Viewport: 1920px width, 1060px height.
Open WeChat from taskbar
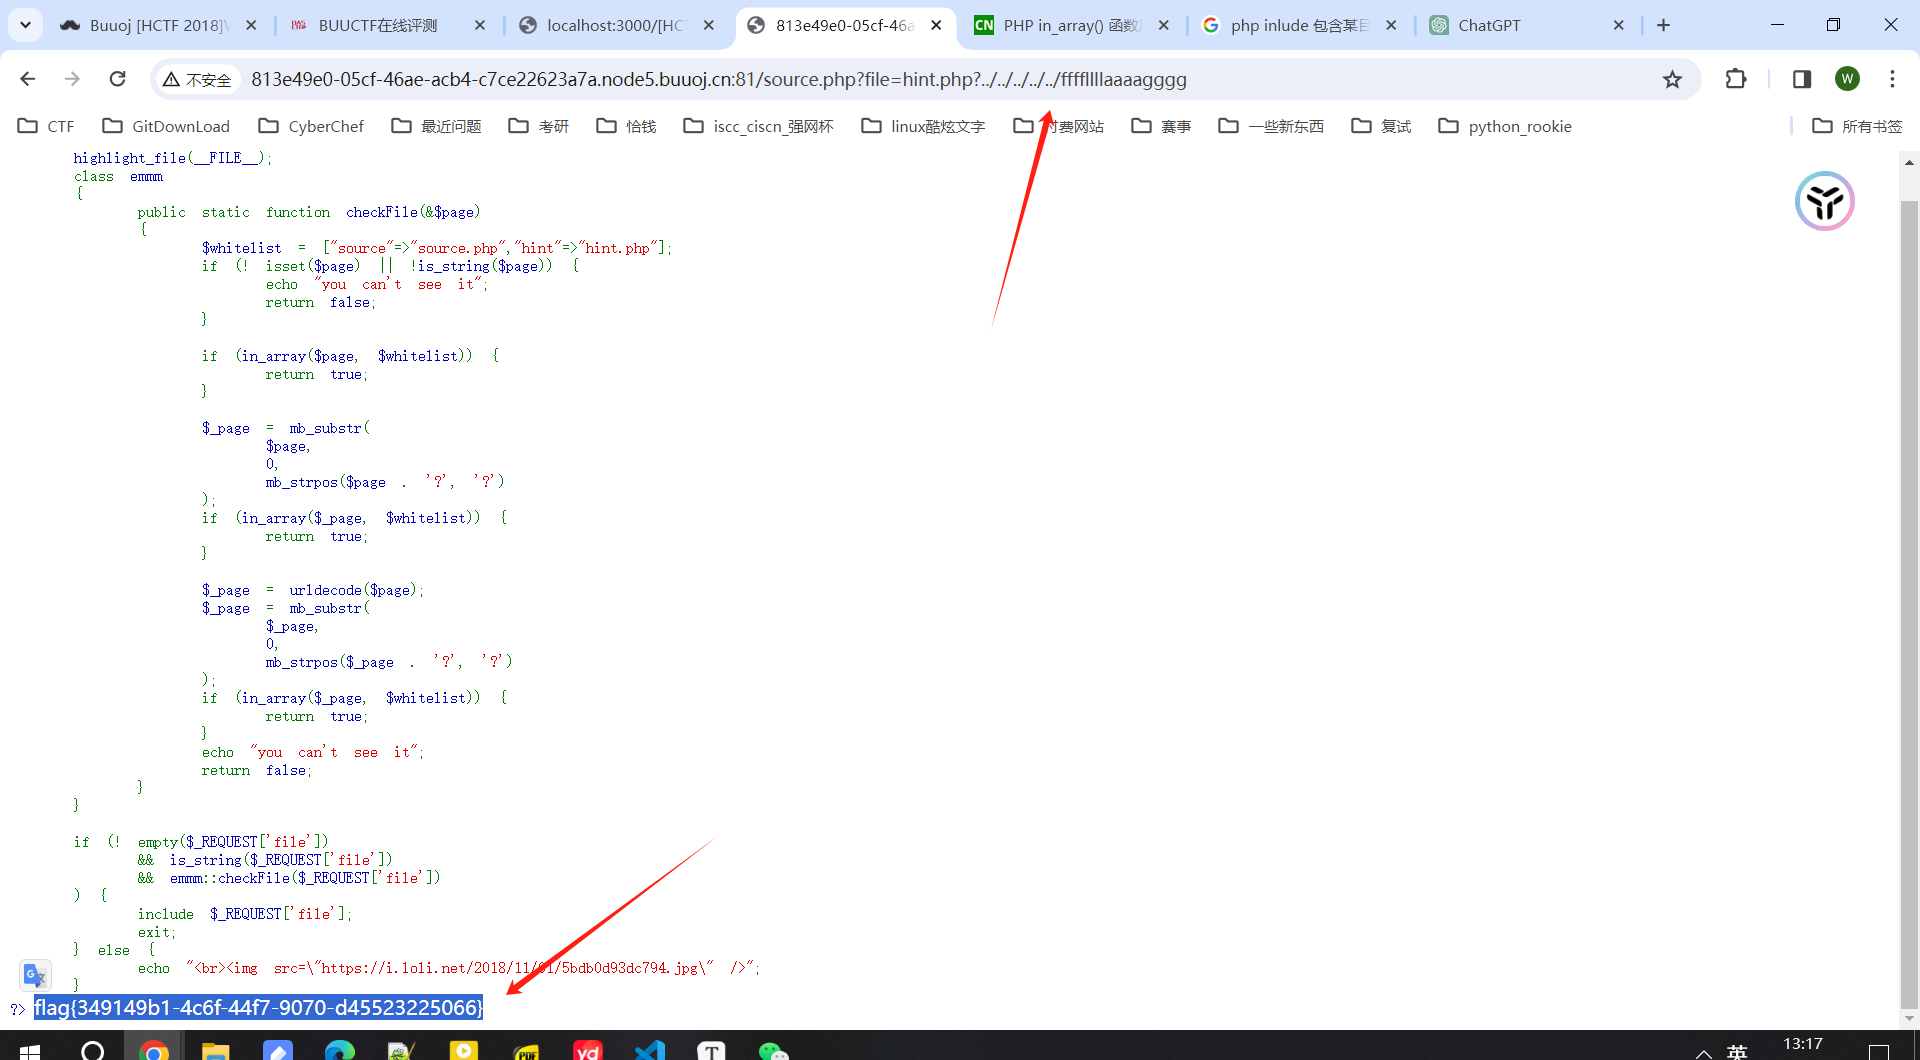(774, 1050)
